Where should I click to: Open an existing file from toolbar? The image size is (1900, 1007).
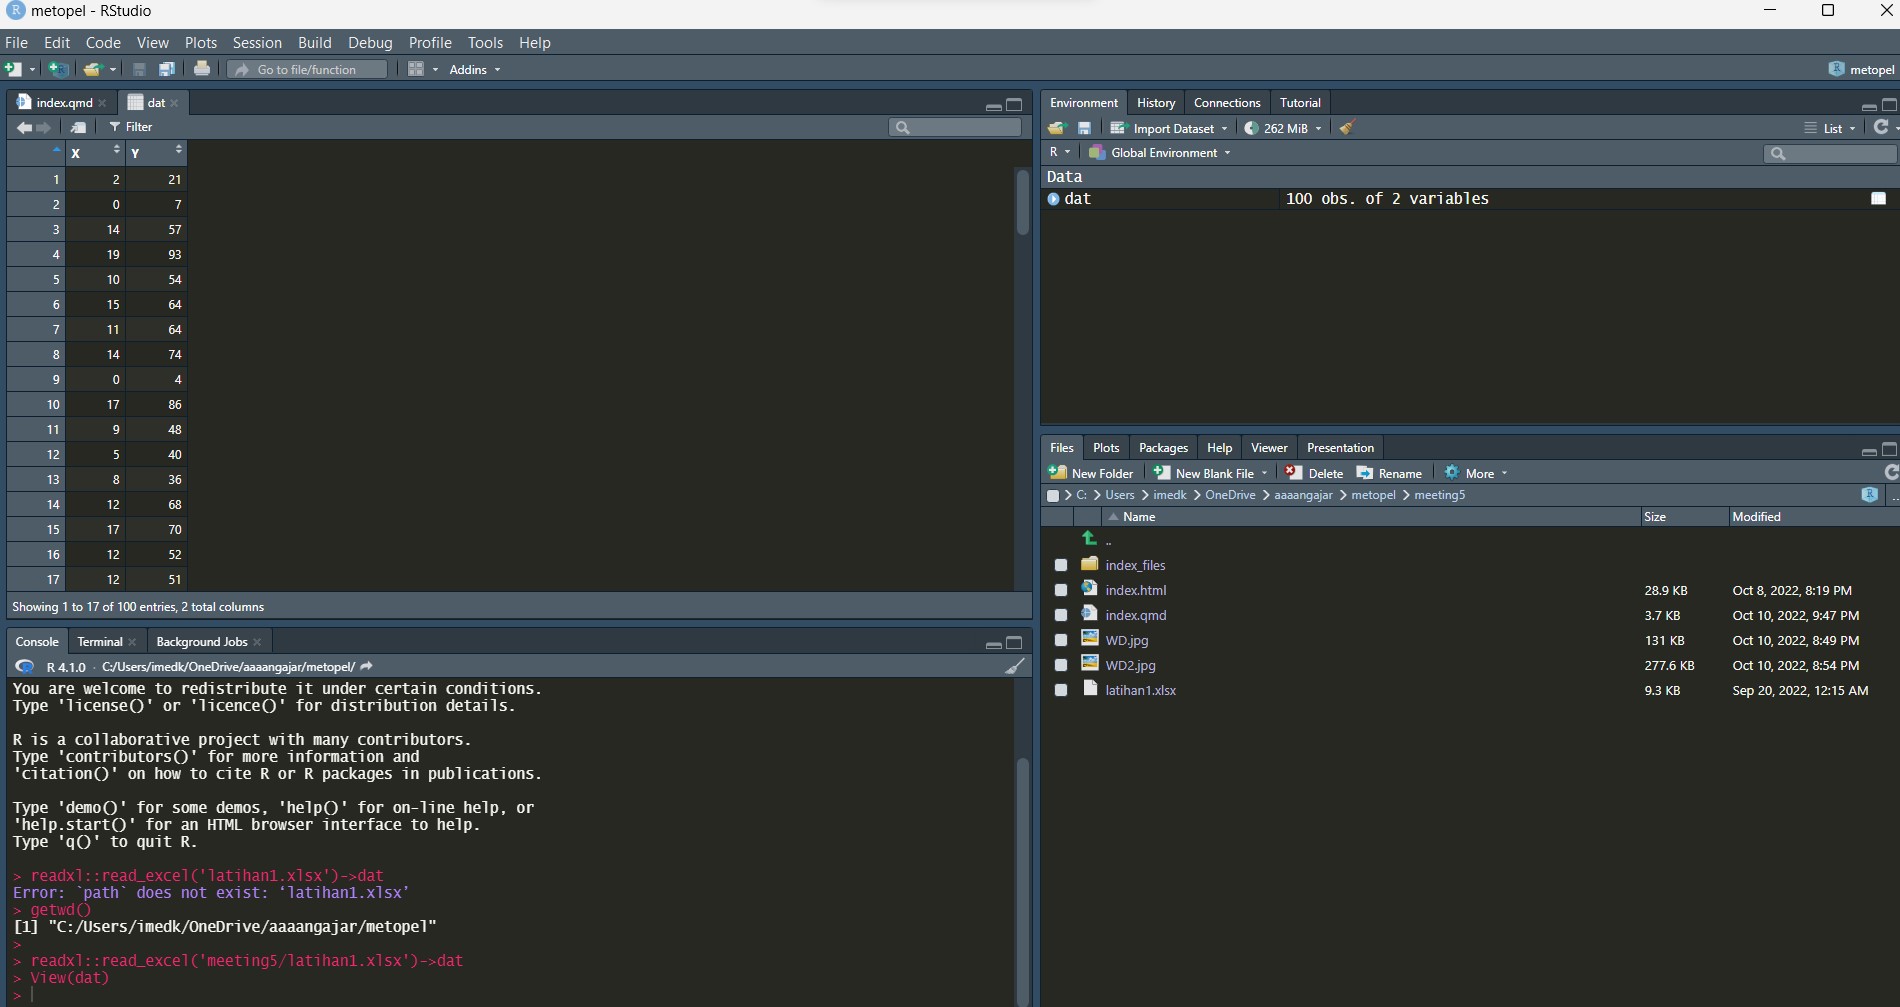tap(93, 68)
